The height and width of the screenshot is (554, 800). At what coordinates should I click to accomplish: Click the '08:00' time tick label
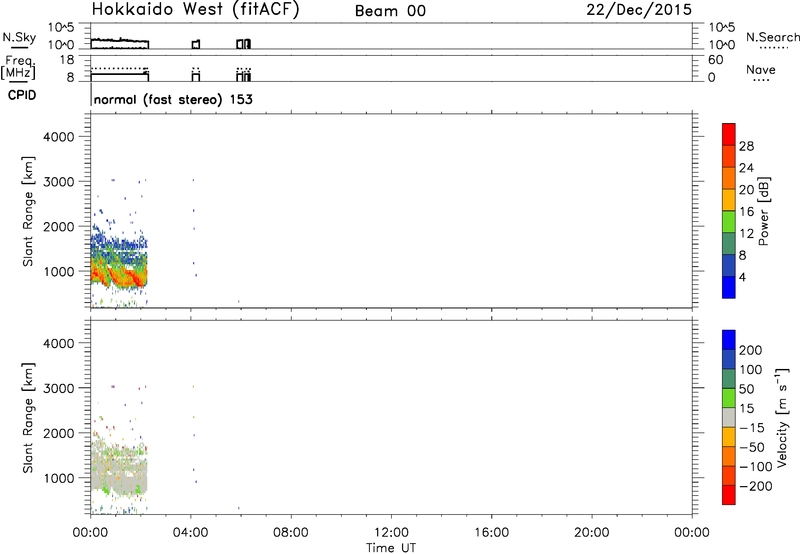(290, 533)
